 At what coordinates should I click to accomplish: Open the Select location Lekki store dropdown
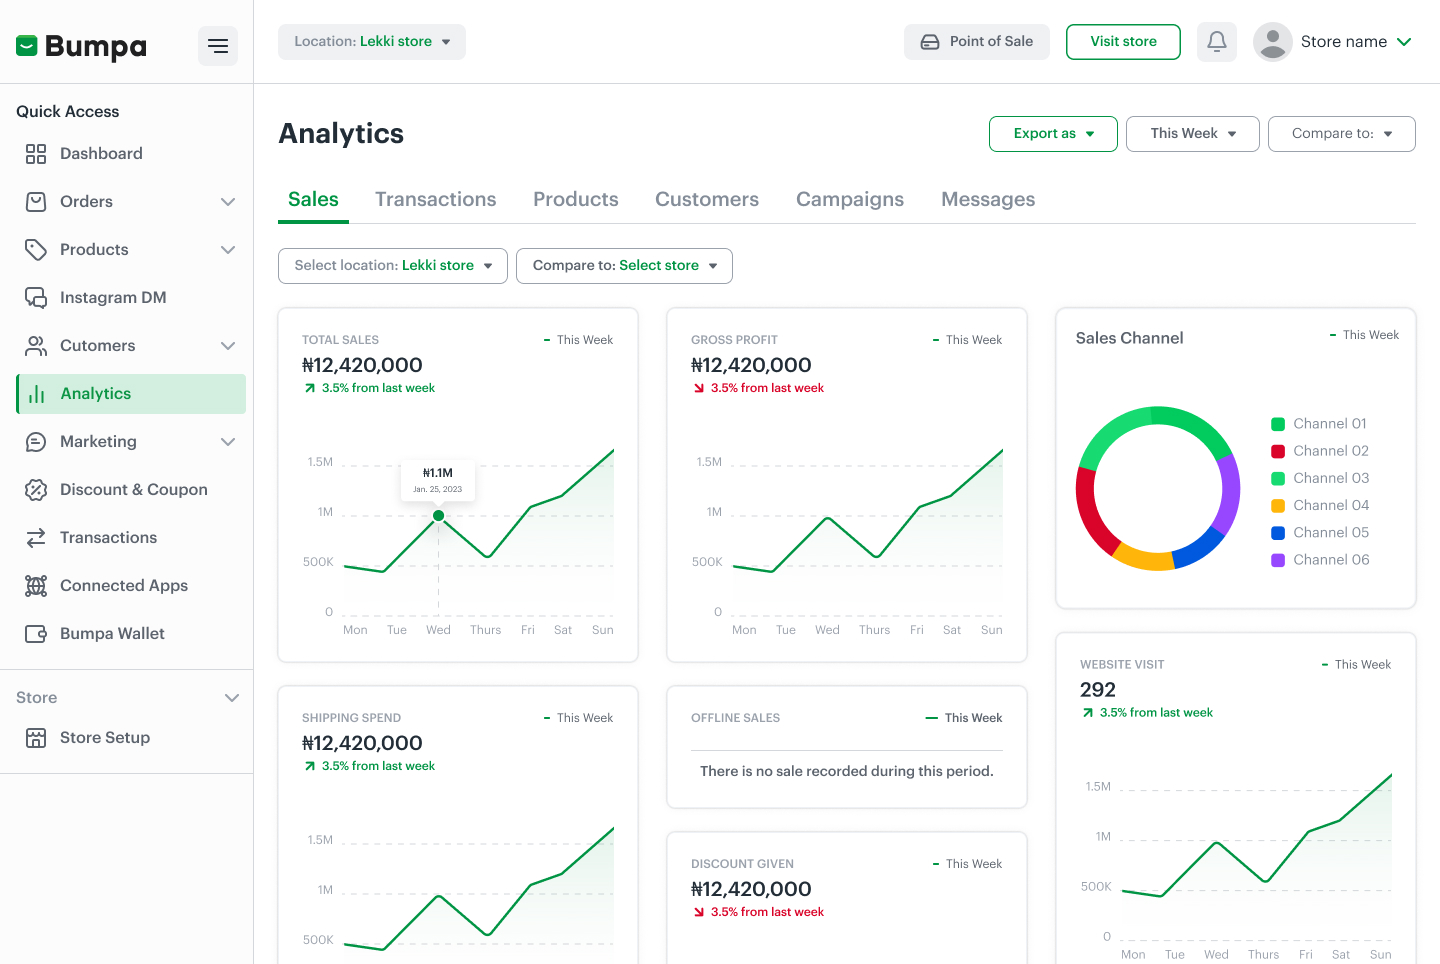pyautogui.click(x=393, y=266)
